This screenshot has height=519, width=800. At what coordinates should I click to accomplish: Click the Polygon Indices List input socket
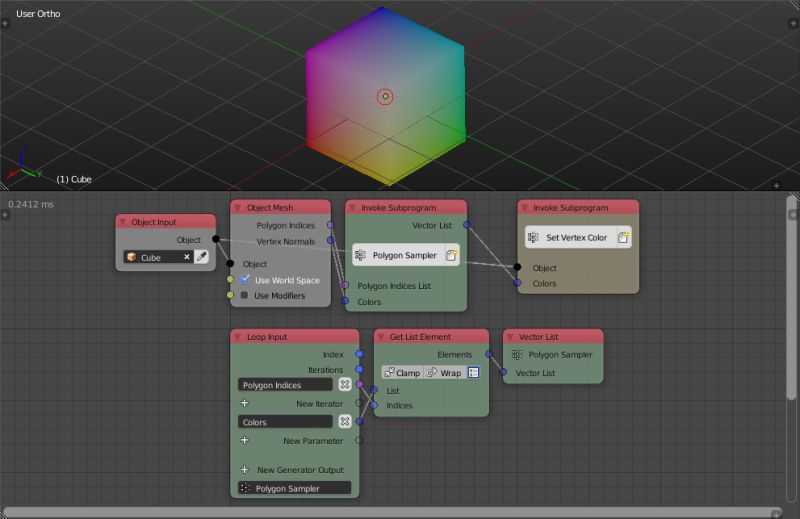pos(345,285)
